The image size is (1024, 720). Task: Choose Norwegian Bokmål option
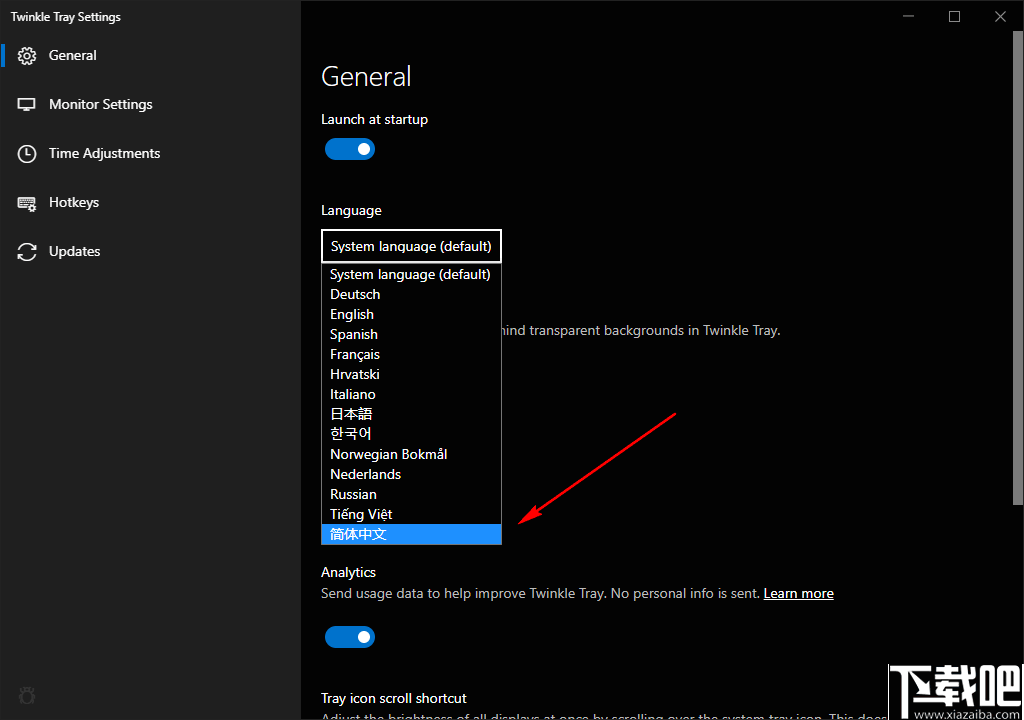pyautogui.click(x=411, y=454)
